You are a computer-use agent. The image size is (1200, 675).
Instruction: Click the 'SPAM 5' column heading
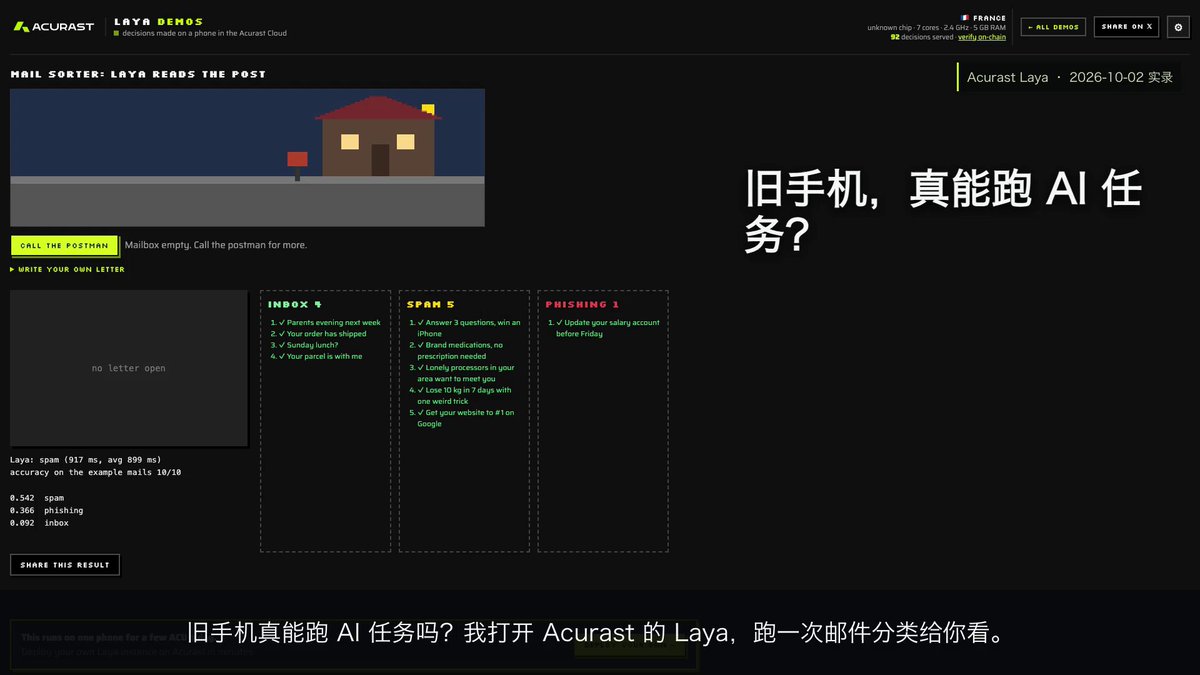pyautogui.click(x=431, y=304)
